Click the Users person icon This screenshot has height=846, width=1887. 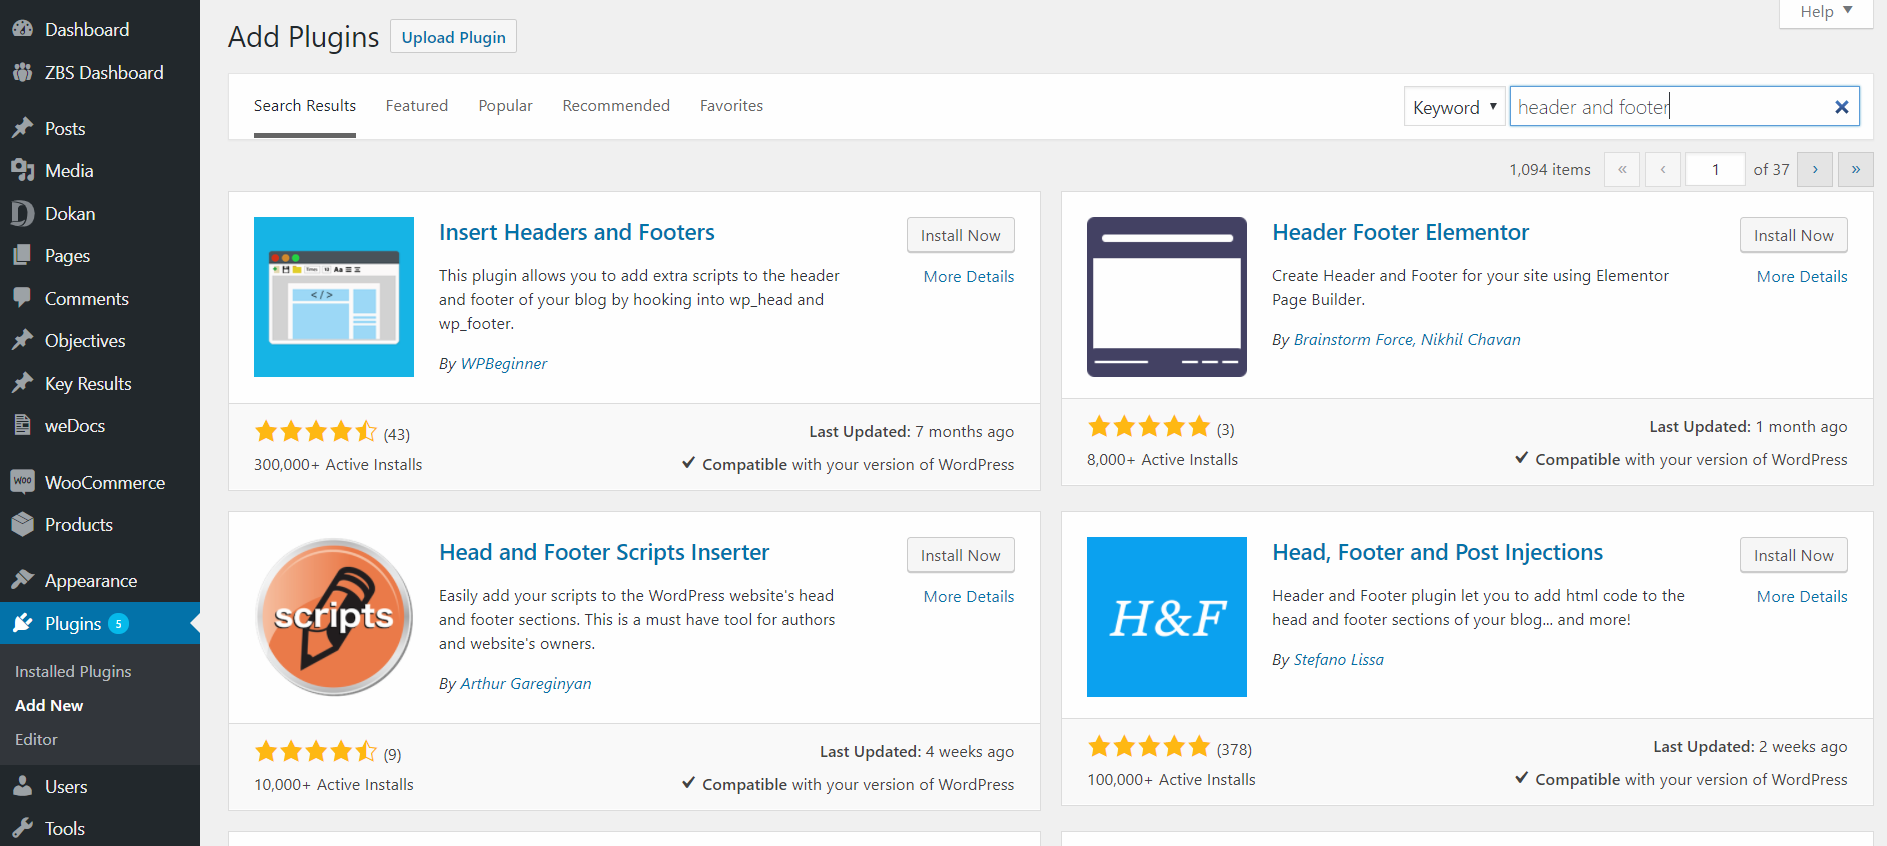pyautogui.click(x=22, y=786)
